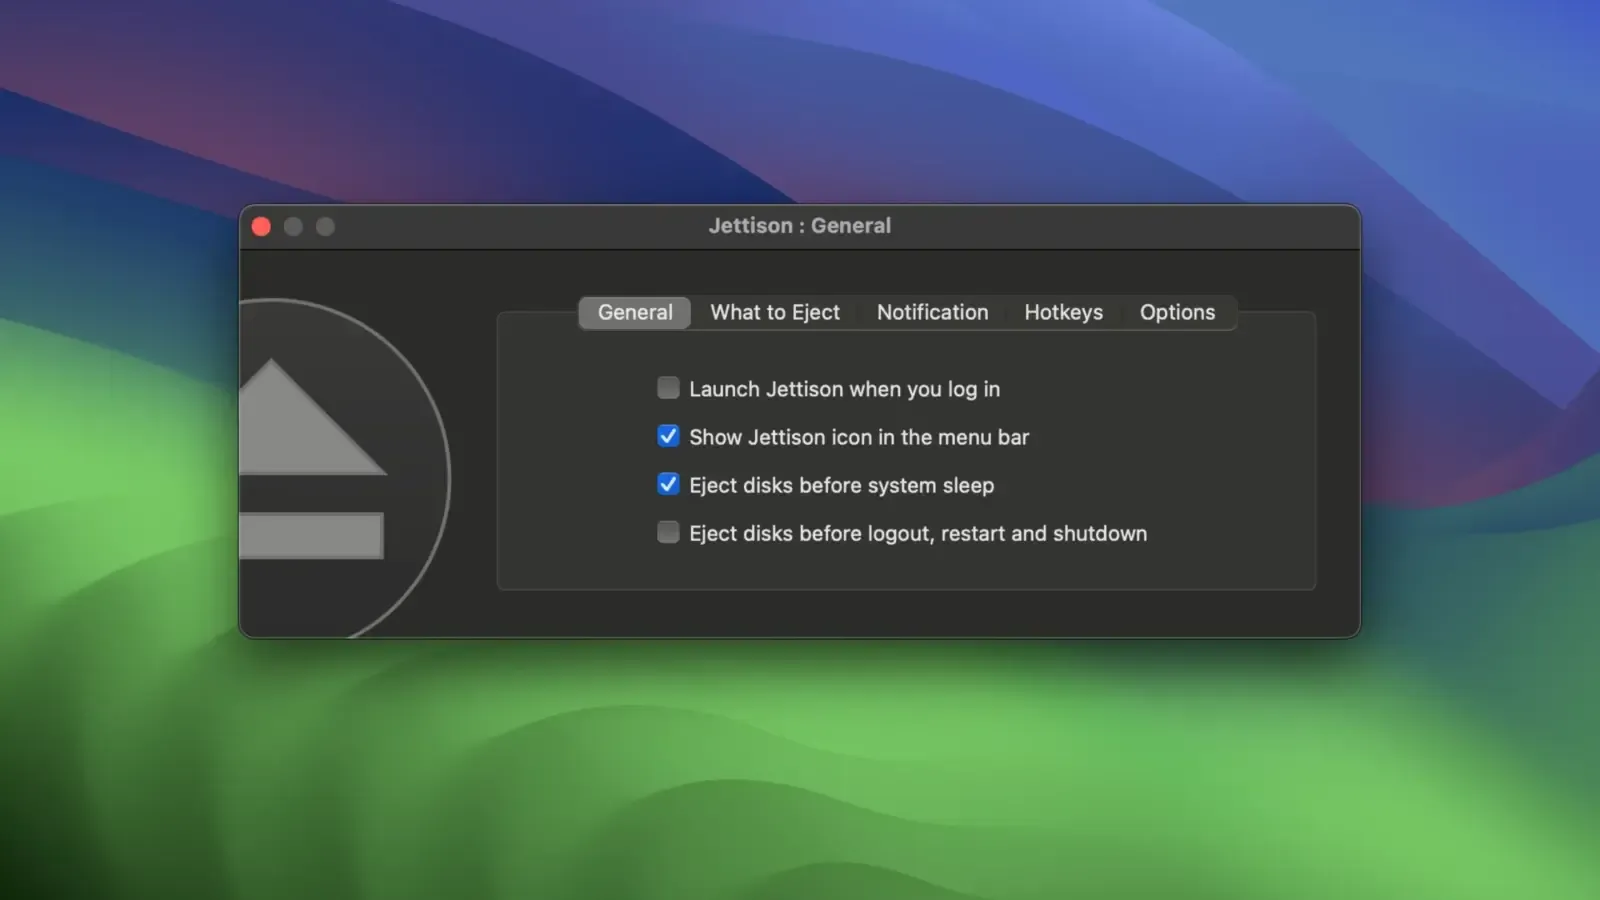This screenshot has width=1600, height=900.
Task: Click the "Eject disks before system sleep" label text
Action: click(x=841, y=485)
